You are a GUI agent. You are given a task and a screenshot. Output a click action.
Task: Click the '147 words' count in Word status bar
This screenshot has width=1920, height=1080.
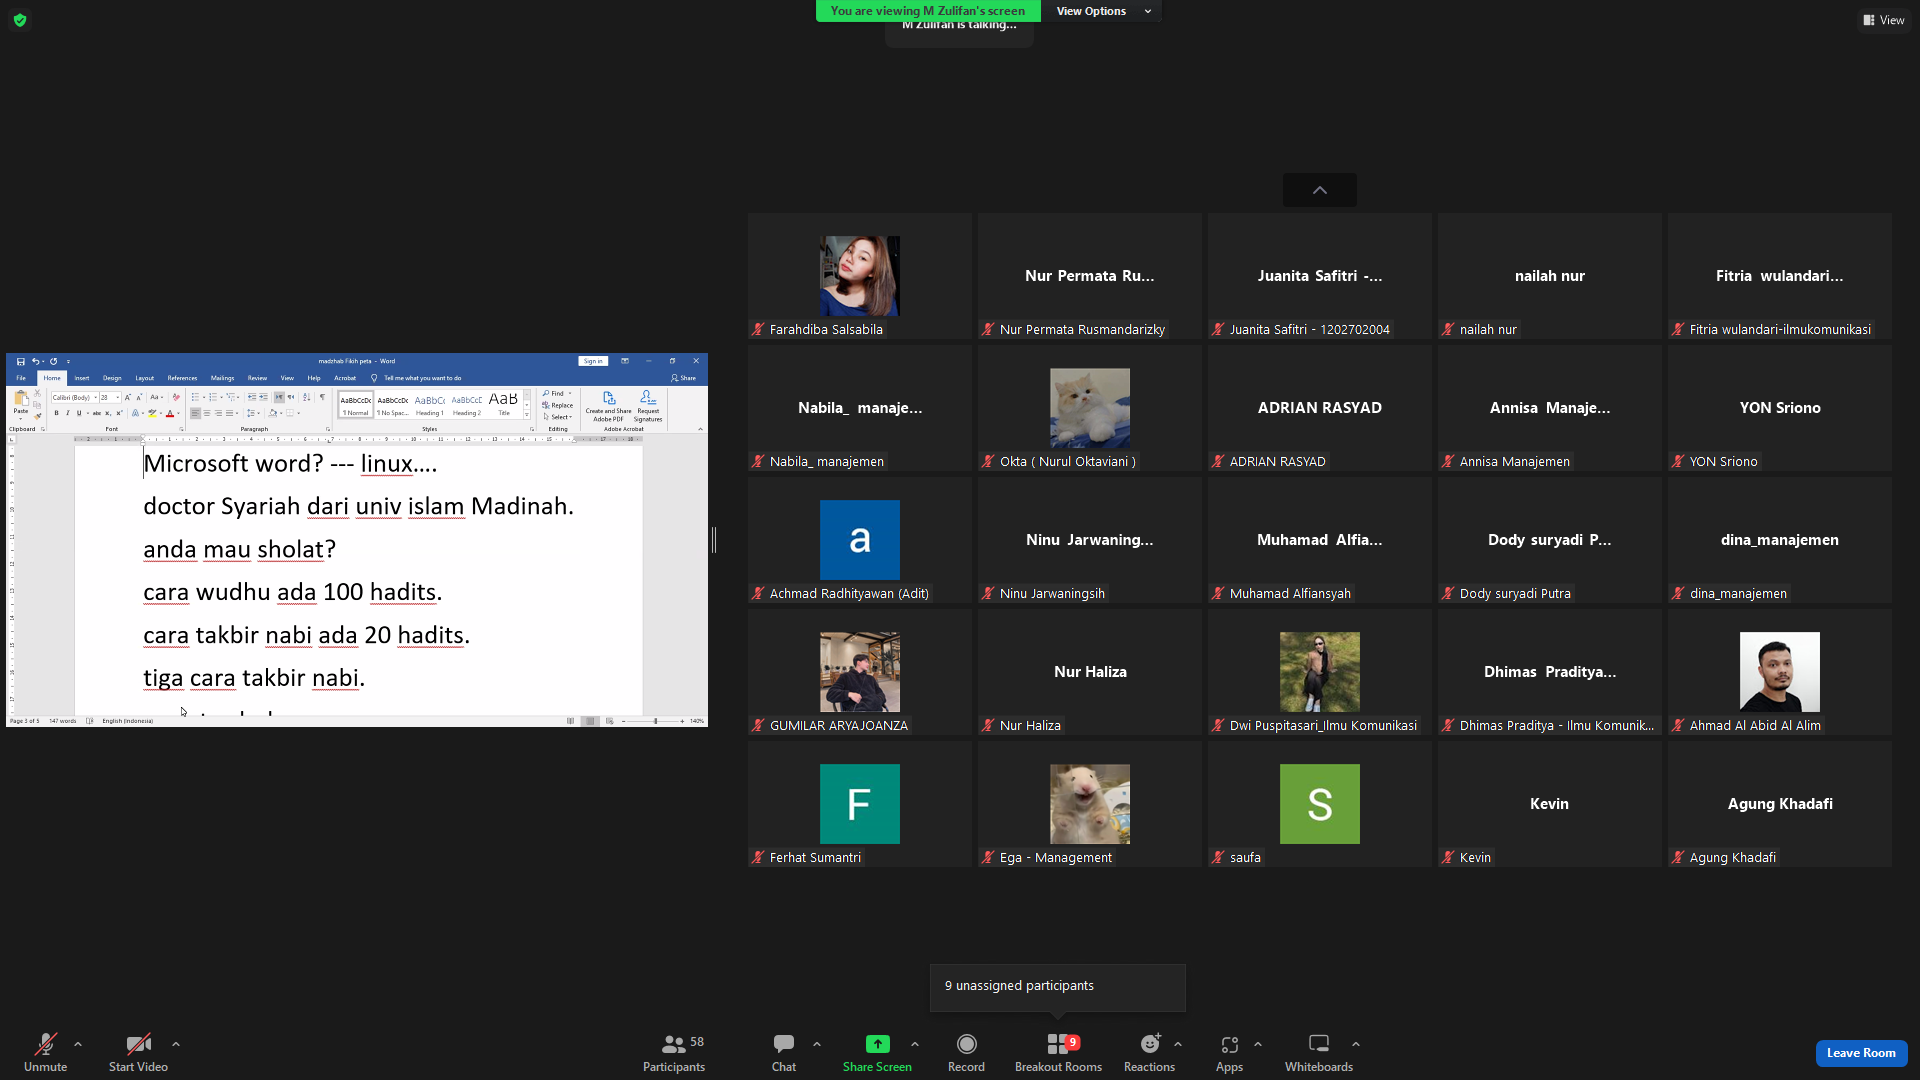pyautogui.click(x=63, y=721)
